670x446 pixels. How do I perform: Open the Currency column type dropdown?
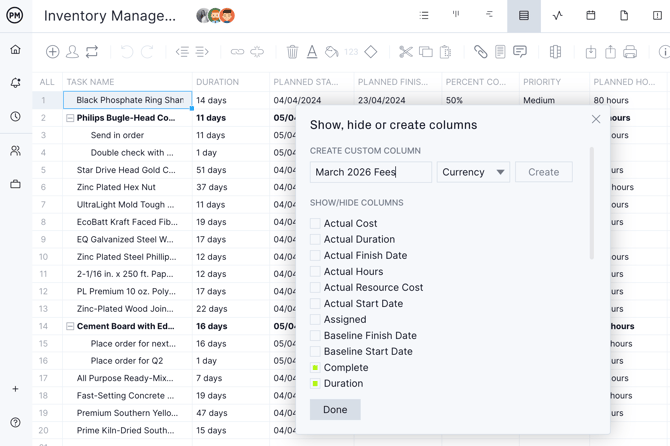(473, 172)
